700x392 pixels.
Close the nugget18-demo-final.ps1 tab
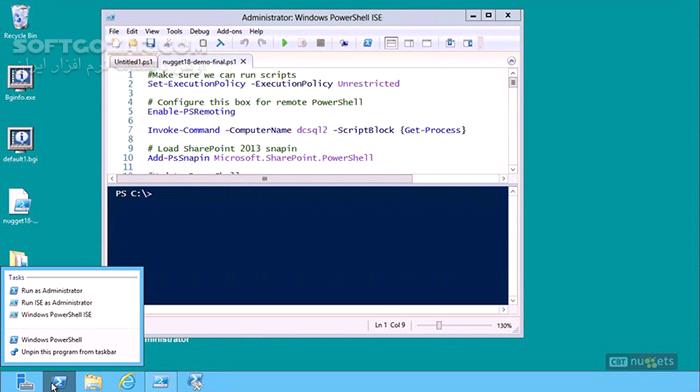pyautogui.click(x=243, y=61)
